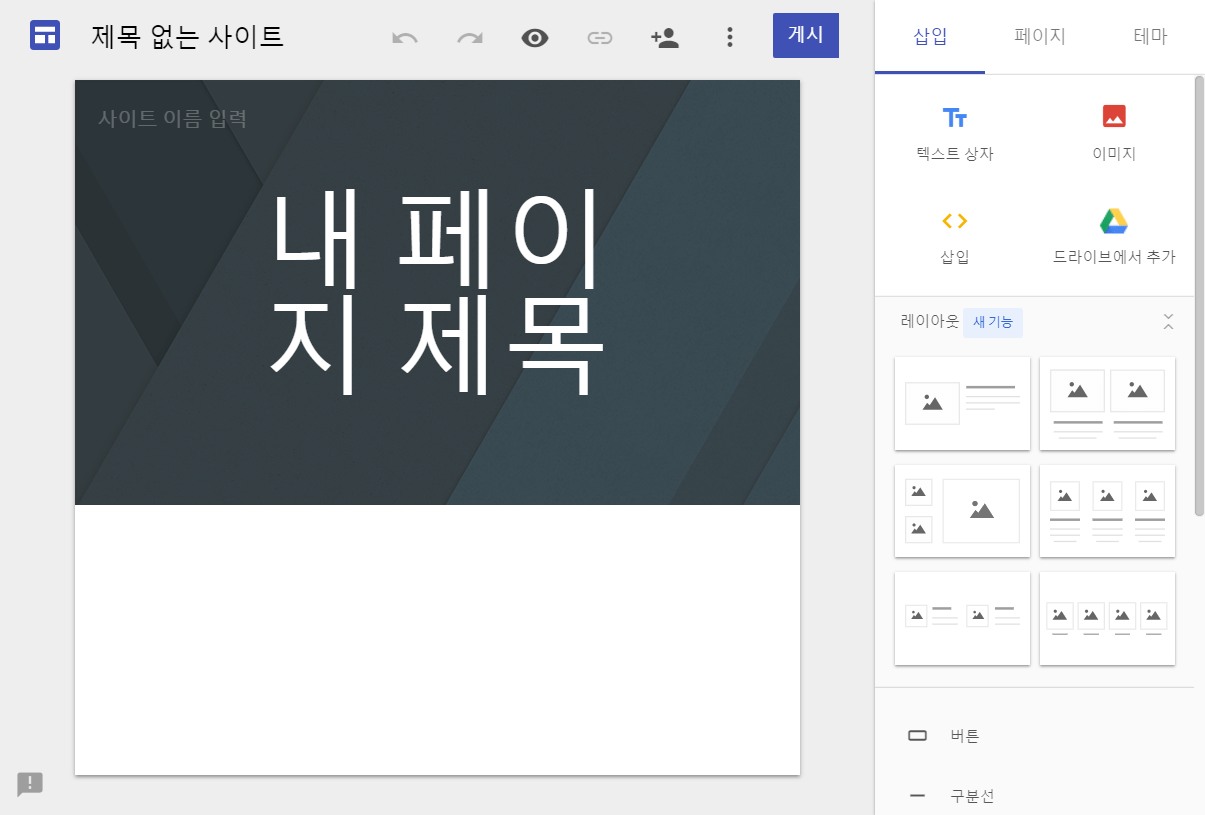This screenshot has width=1205, height=815.
Task: Open the feedback icon bottom left
Action: click(x=30, y=785)
